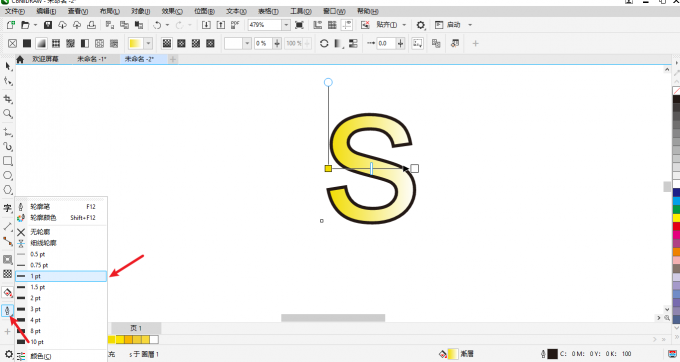Viewport: 680px width, 362px height.
Task: Click the Import icon
Action: click(206, 25)
